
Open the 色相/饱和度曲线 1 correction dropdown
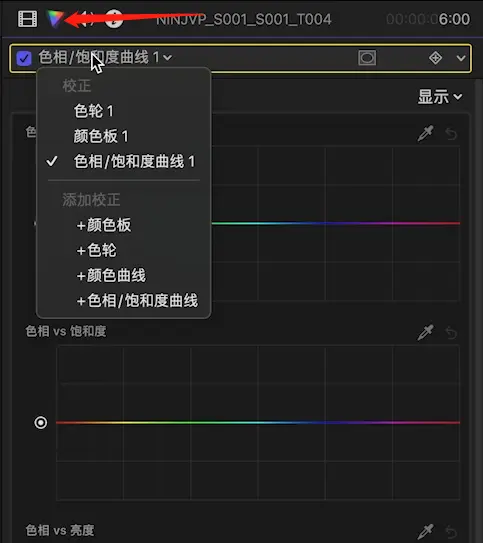click(x=105, y=57)
